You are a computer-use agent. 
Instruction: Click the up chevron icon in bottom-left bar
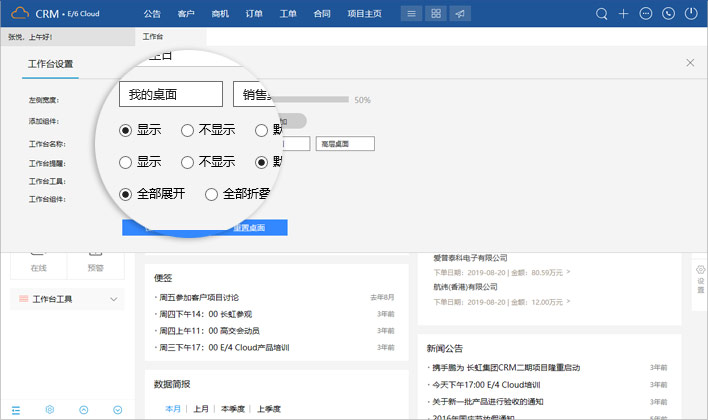(83, 410)
